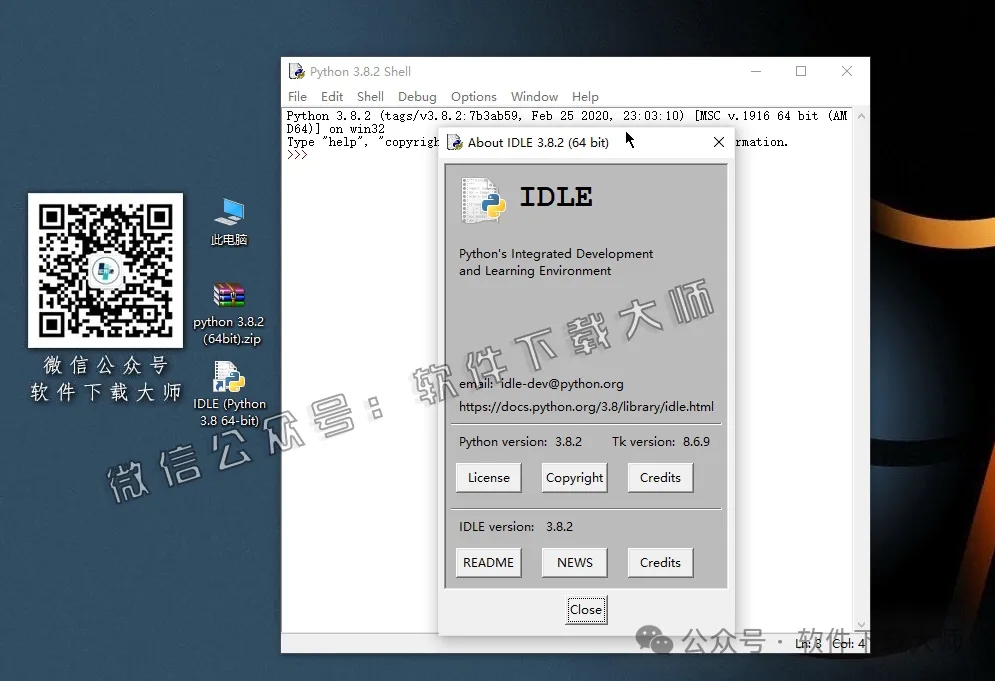Viewport: 995px width, 681px height.
Task: View the IDLE NEWS file
Action: point(574,562)
